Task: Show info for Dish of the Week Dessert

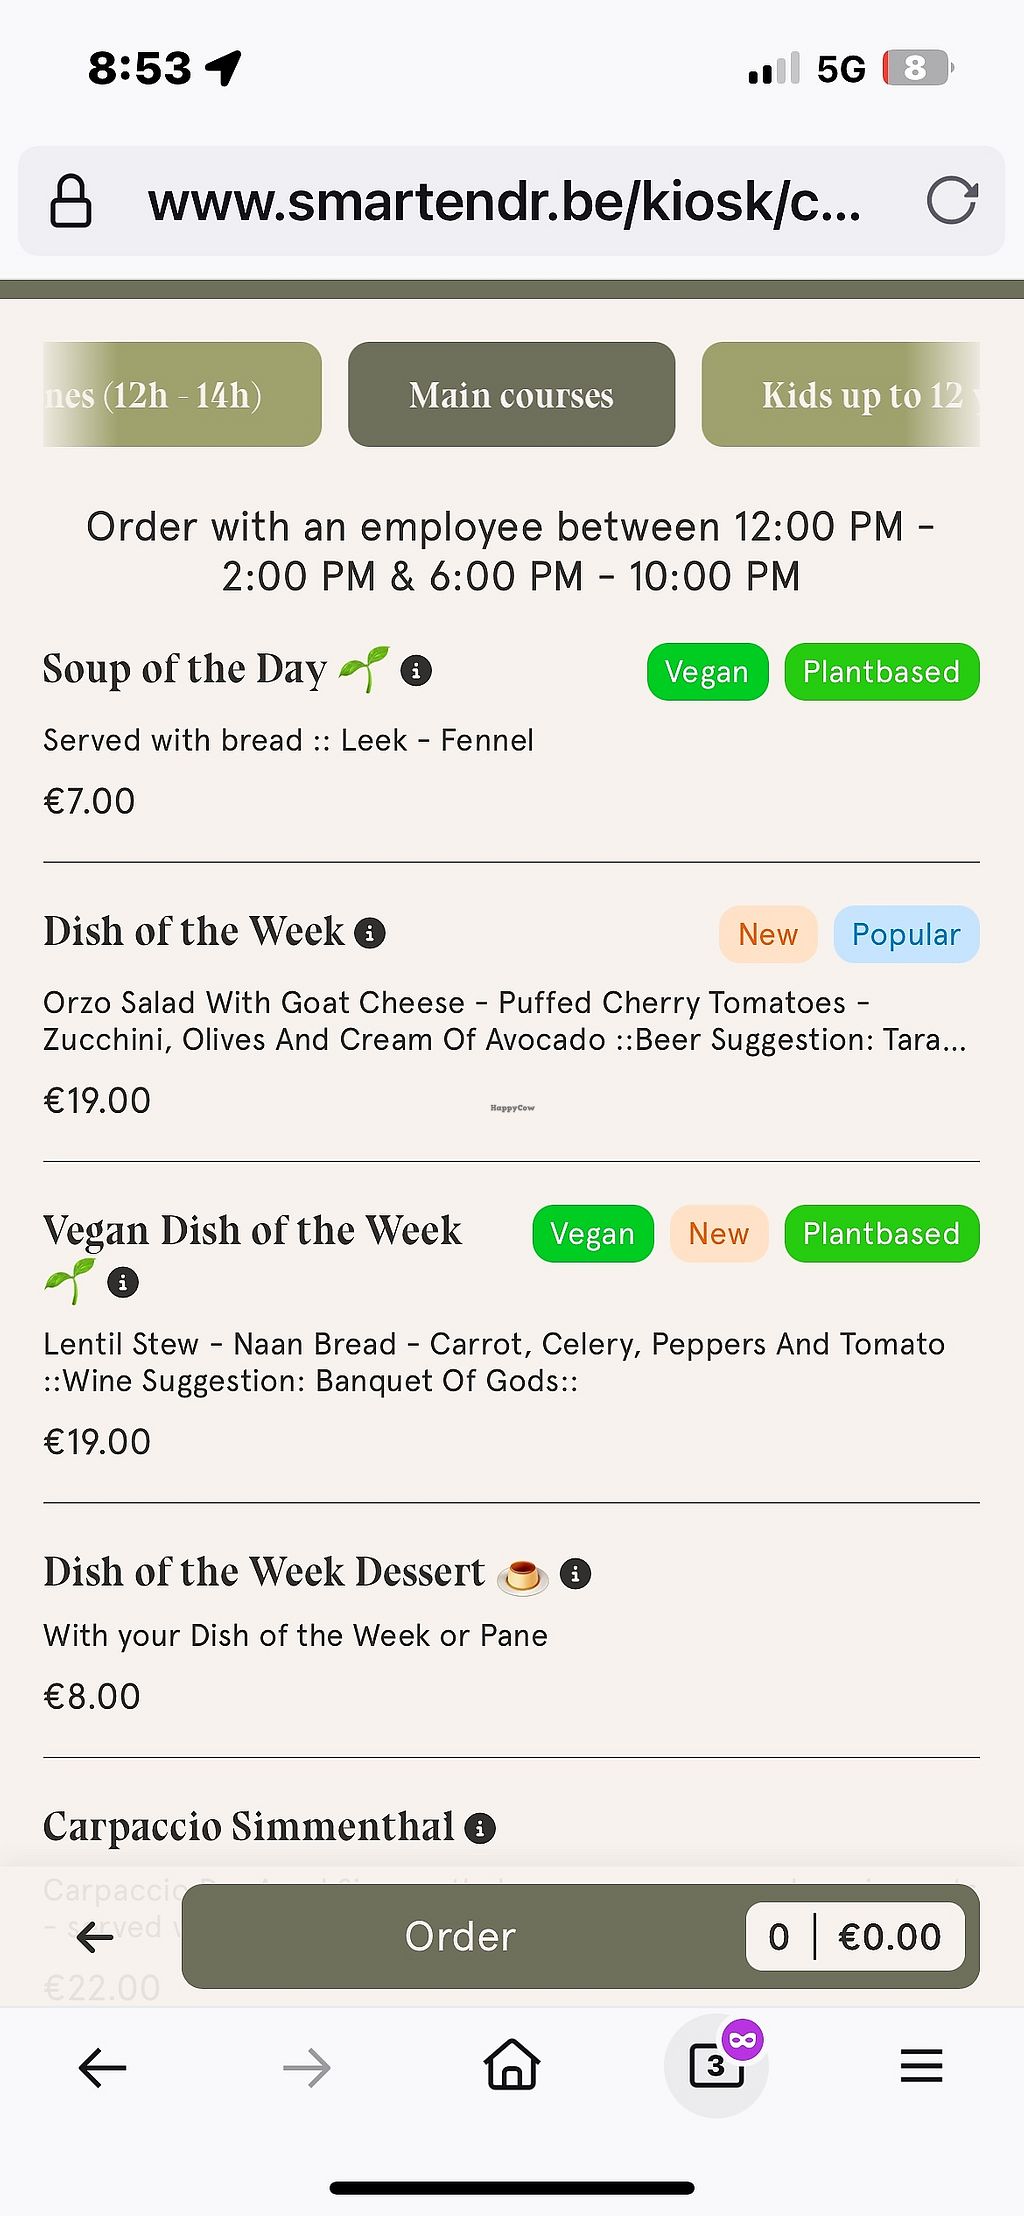Action: coord(575,1573)
